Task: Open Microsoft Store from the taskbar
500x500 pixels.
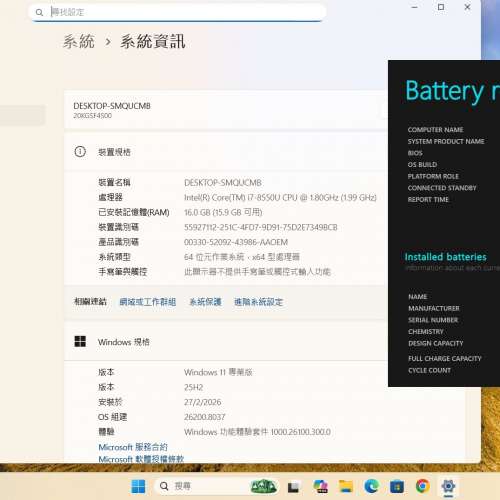Action: click(x=397, y=487)
